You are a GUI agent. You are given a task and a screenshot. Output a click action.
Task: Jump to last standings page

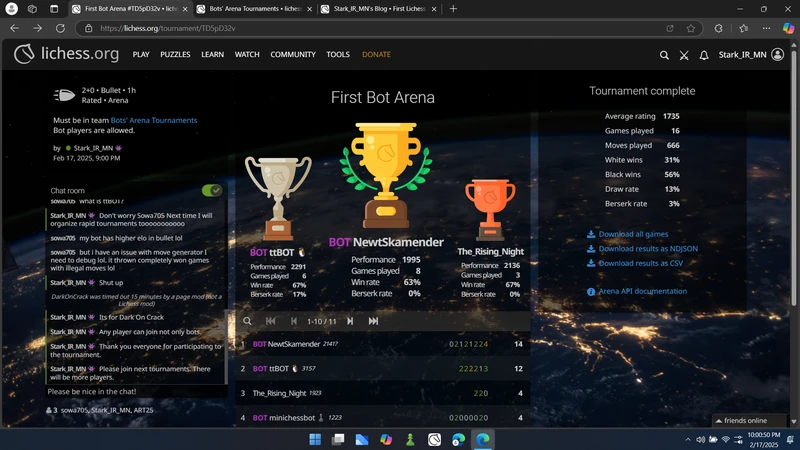pyautogui.click(x=373, y=321)
